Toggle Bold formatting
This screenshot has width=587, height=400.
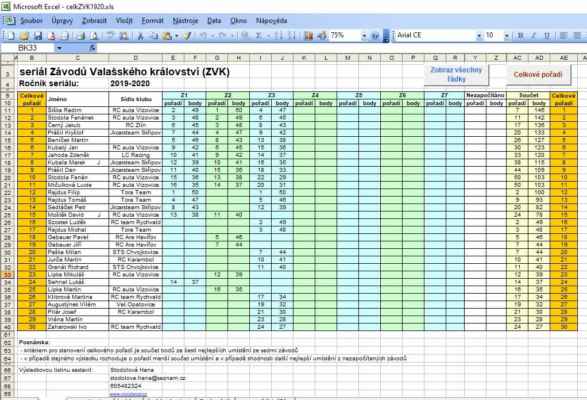[520, 36]
